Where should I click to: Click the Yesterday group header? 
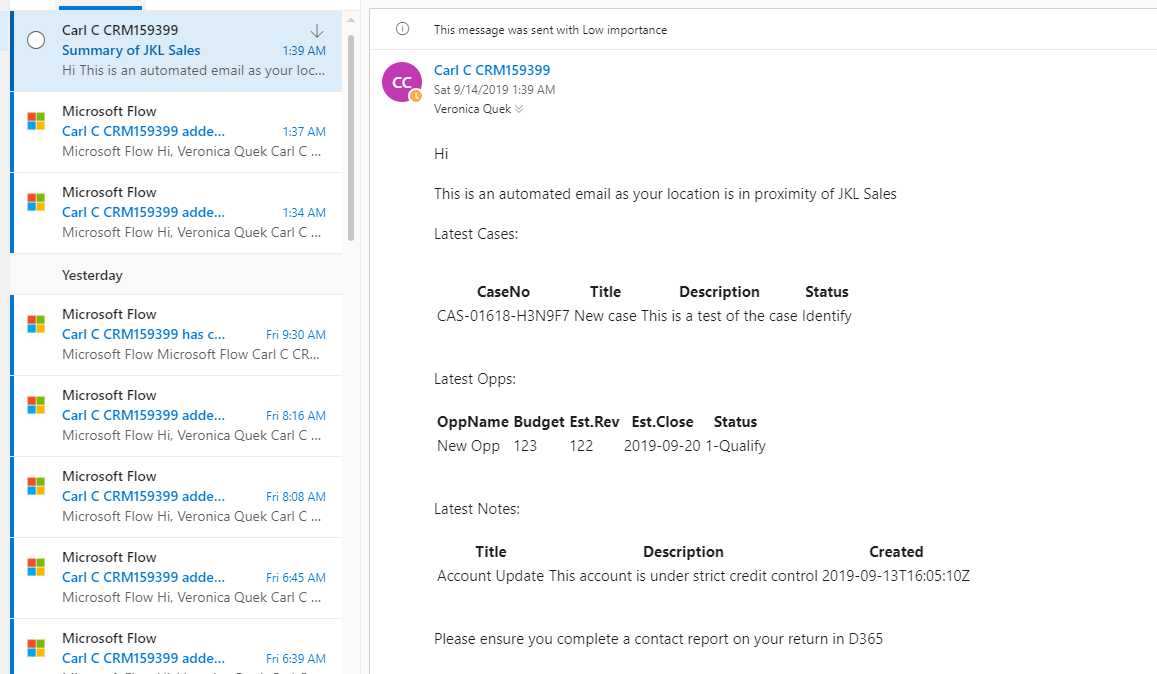point(92,275)
